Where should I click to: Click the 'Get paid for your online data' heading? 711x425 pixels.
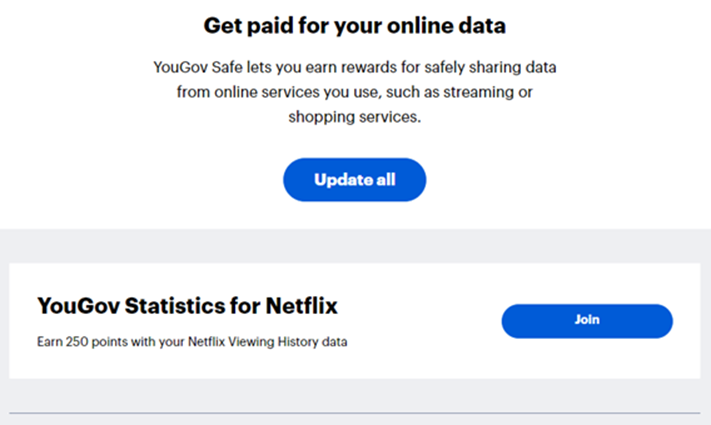[x=355, y=25]
